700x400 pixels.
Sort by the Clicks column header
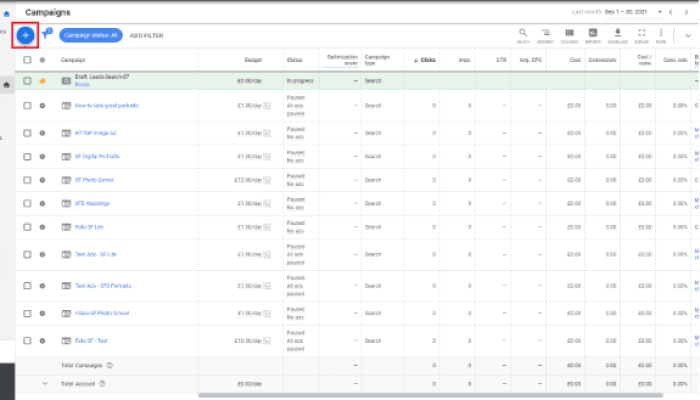[425, 60]
